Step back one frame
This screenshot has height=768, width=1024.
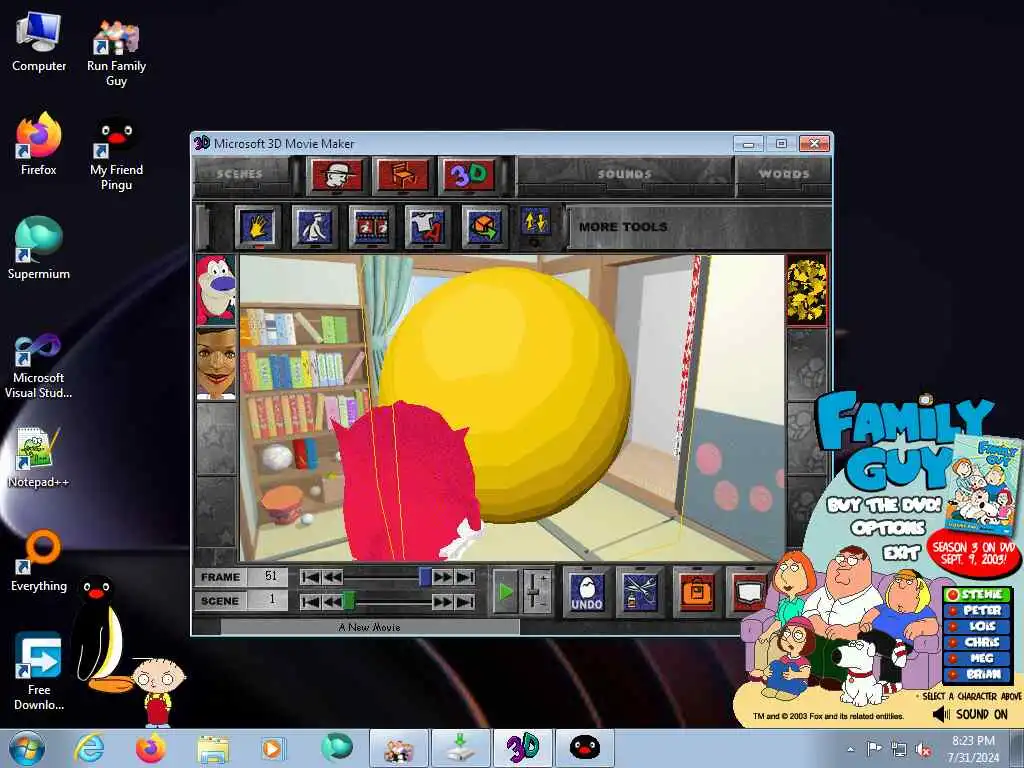tap(332, 577)
